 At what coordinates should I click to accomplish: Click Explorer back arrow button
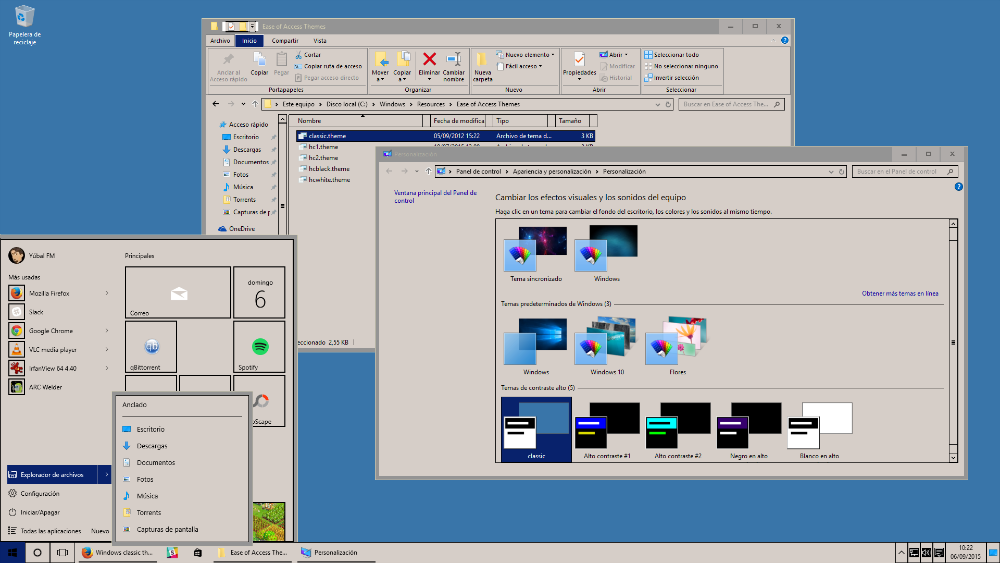pos(216,104)
